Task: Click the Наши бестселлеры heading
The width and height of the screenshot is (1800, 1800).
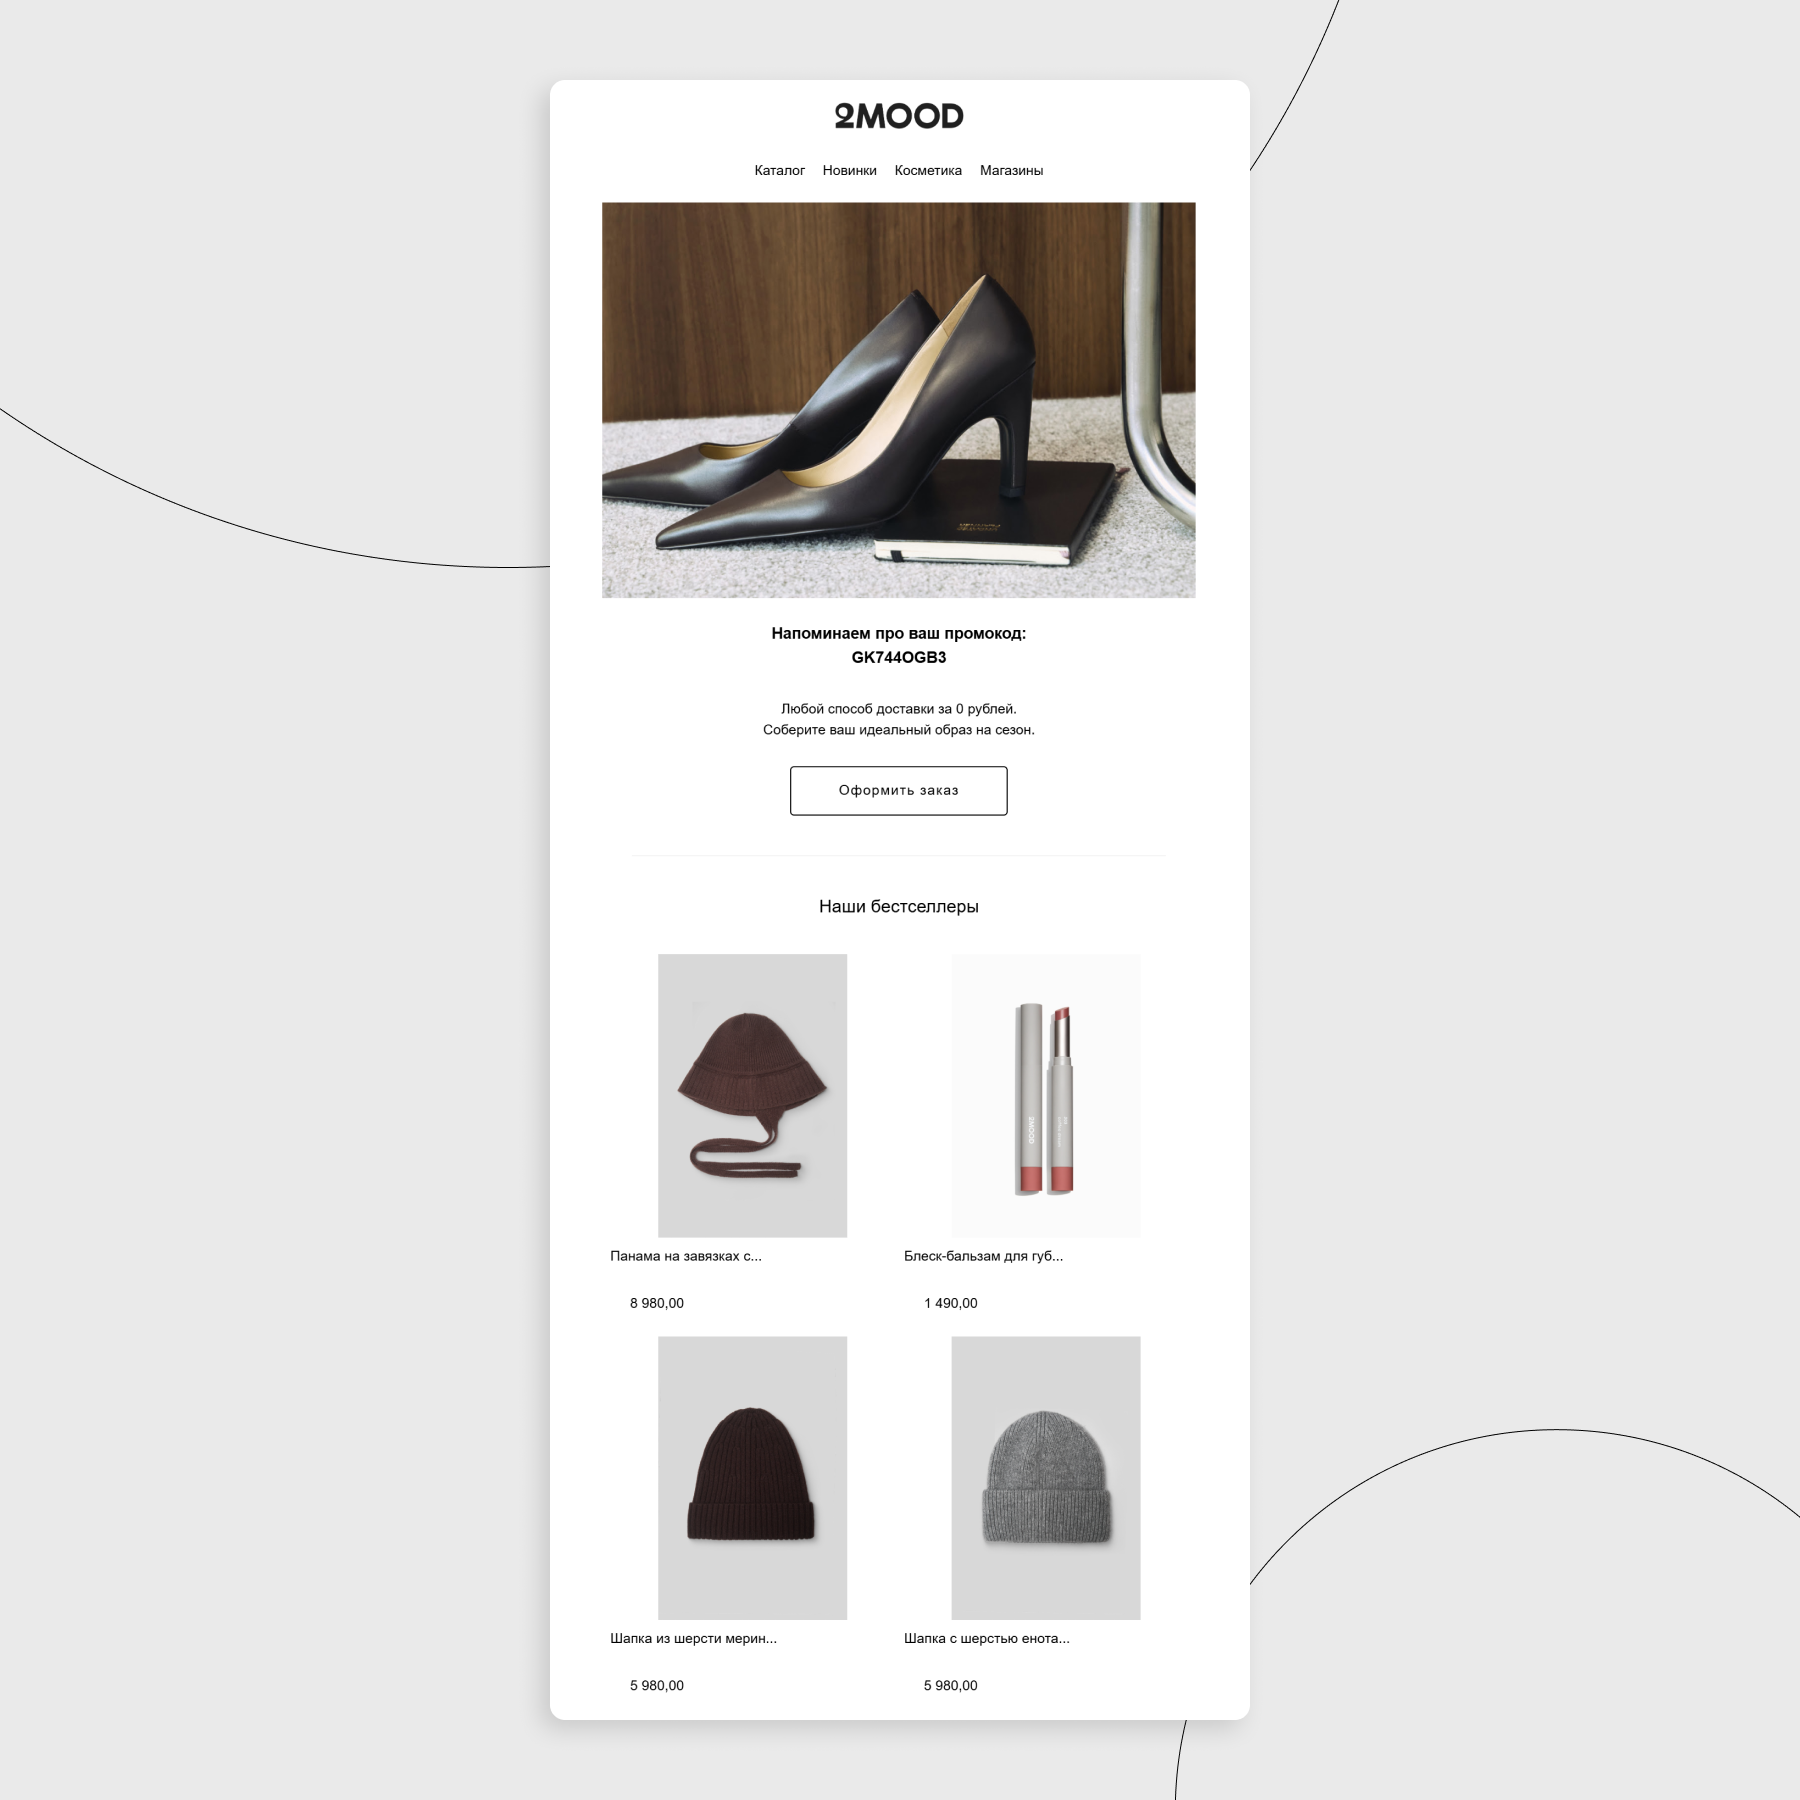Action: point(898,906)
